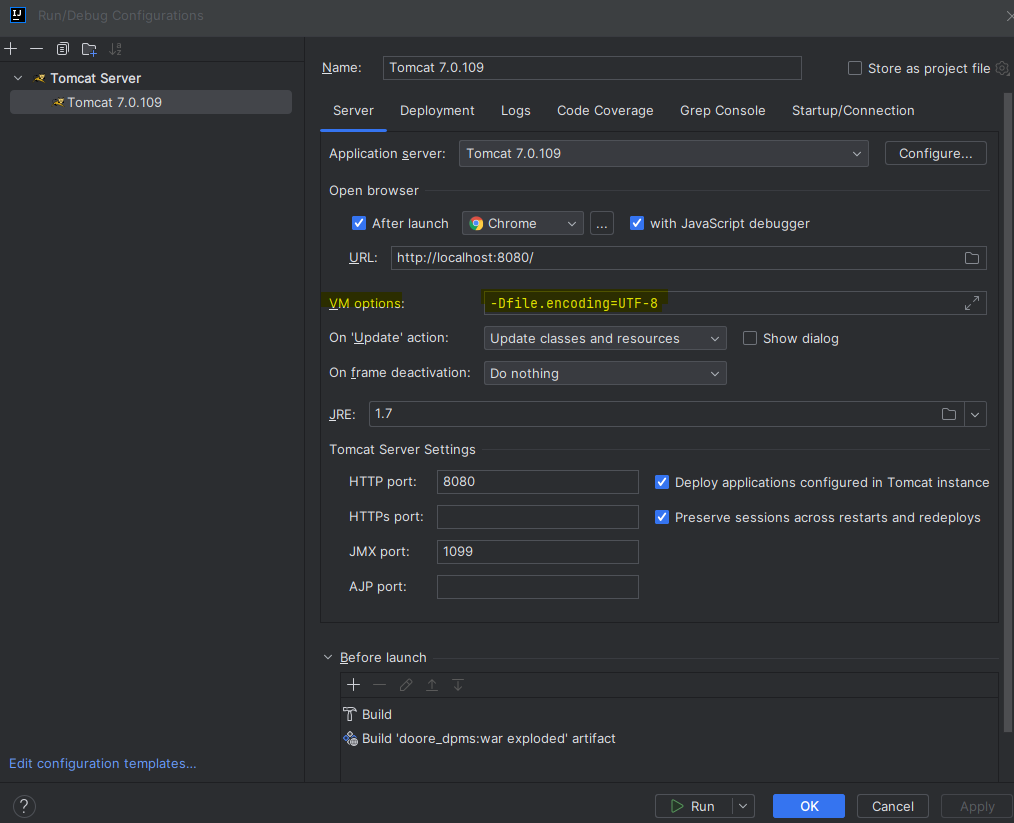Expand the VM options field
Screen dimensions: 1014x823
tap(971, 303)
